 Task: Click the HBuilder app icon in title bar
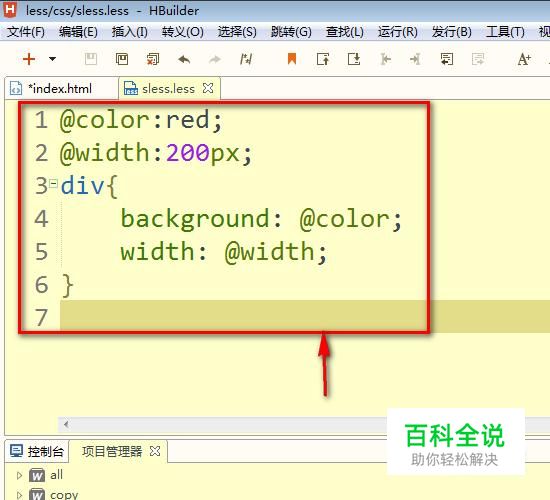tap(10, 9)
